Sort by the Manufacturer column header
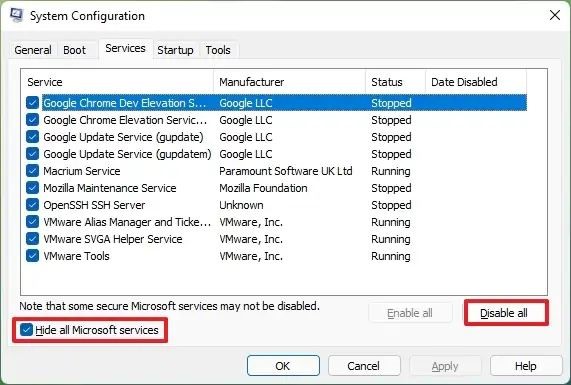 [290, 82]
